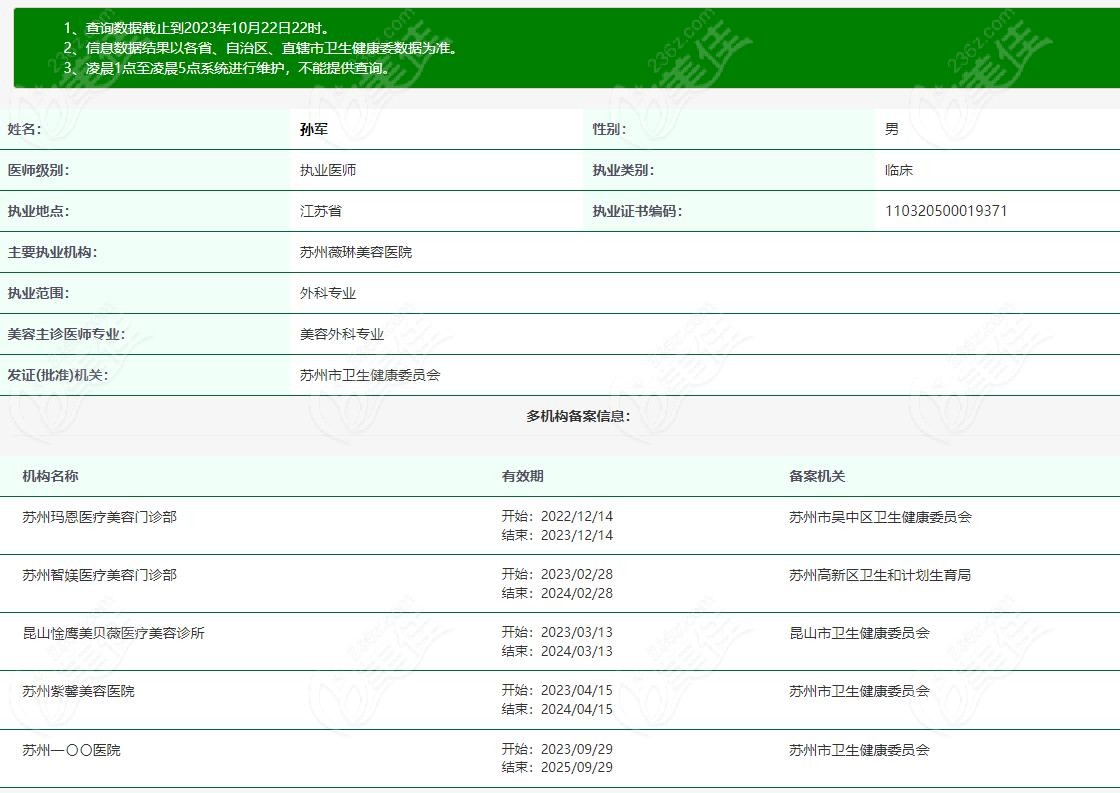Viewport: 1120px width, 793px height.
Task: Click start date 2023/03/13
Action: (x=576, y=632)
